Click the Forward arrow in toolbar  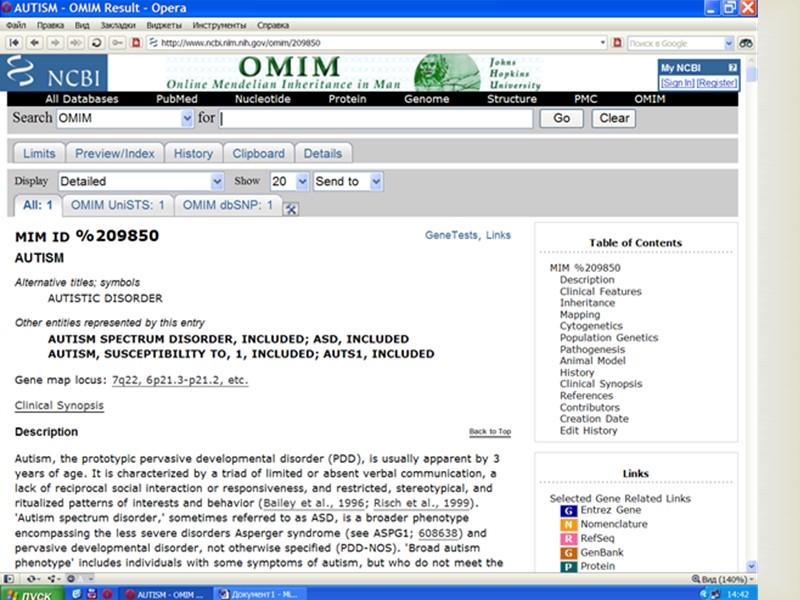[x=55, y=43]
